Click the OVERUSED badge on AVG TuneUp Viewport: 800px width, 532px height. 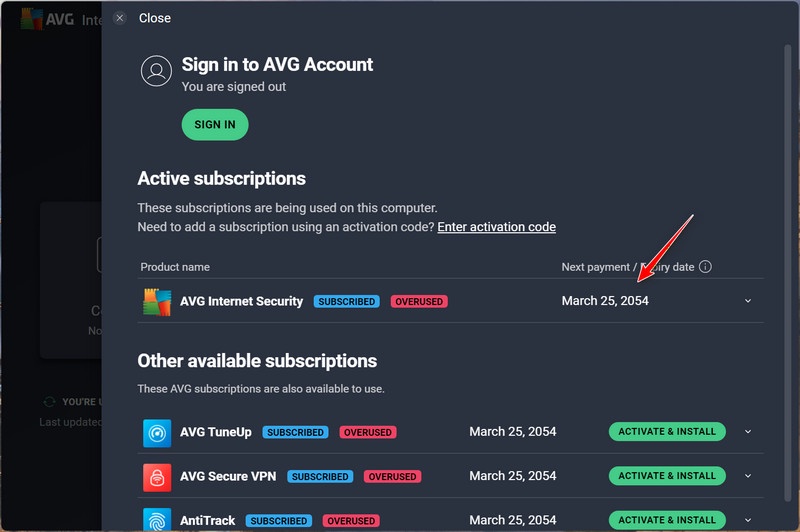[368, 432]
